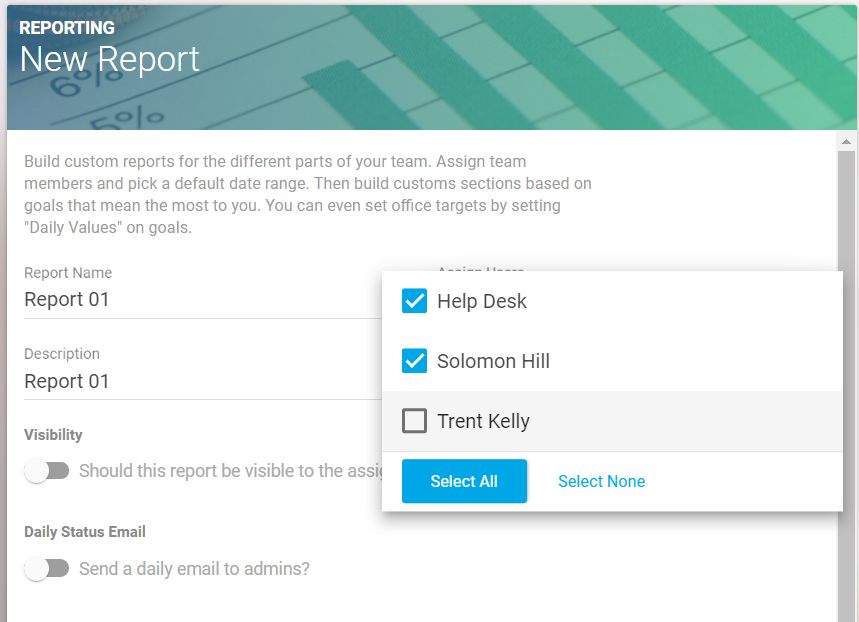Click the partially hidden Assign Users label

click(481, 269)
